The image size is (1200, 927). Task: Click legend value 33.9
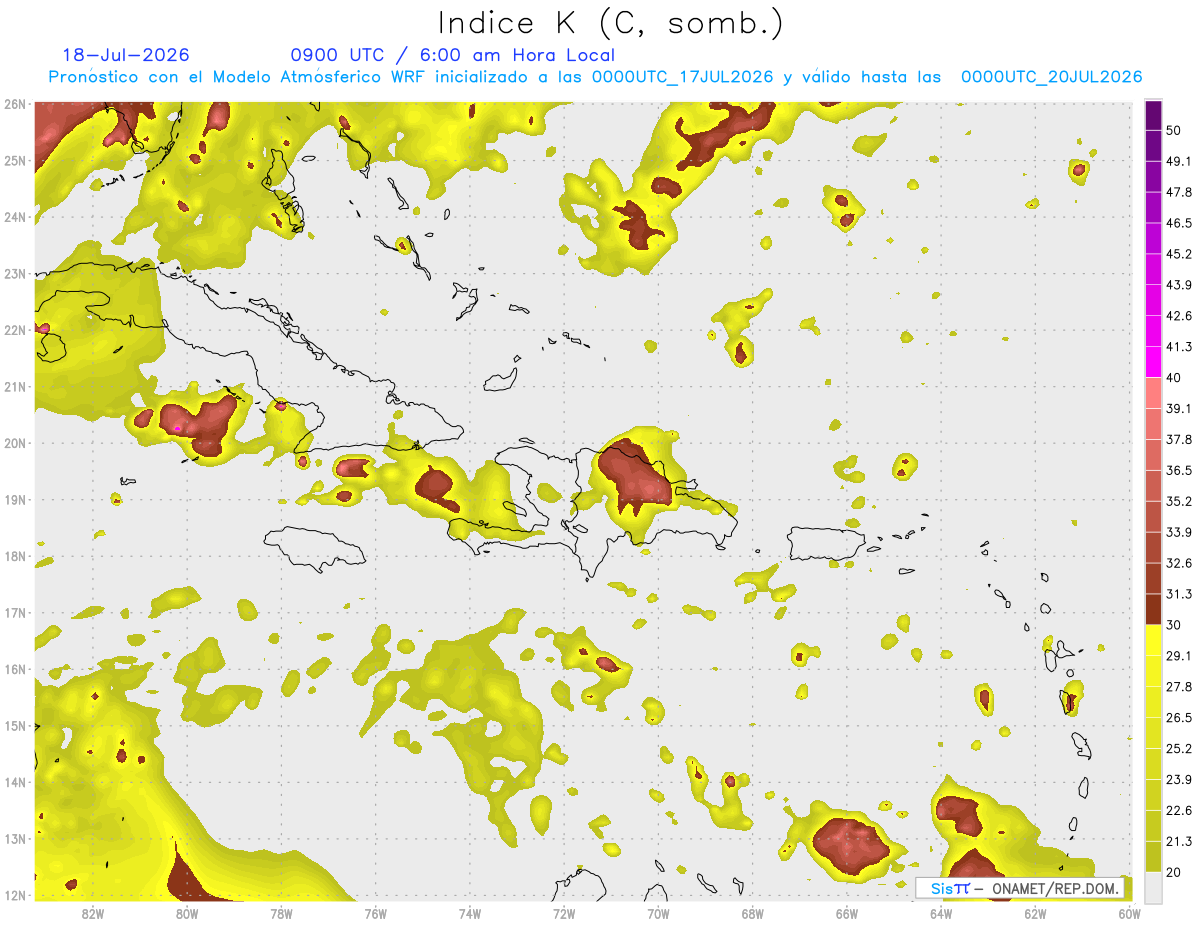pos(1178,532)
